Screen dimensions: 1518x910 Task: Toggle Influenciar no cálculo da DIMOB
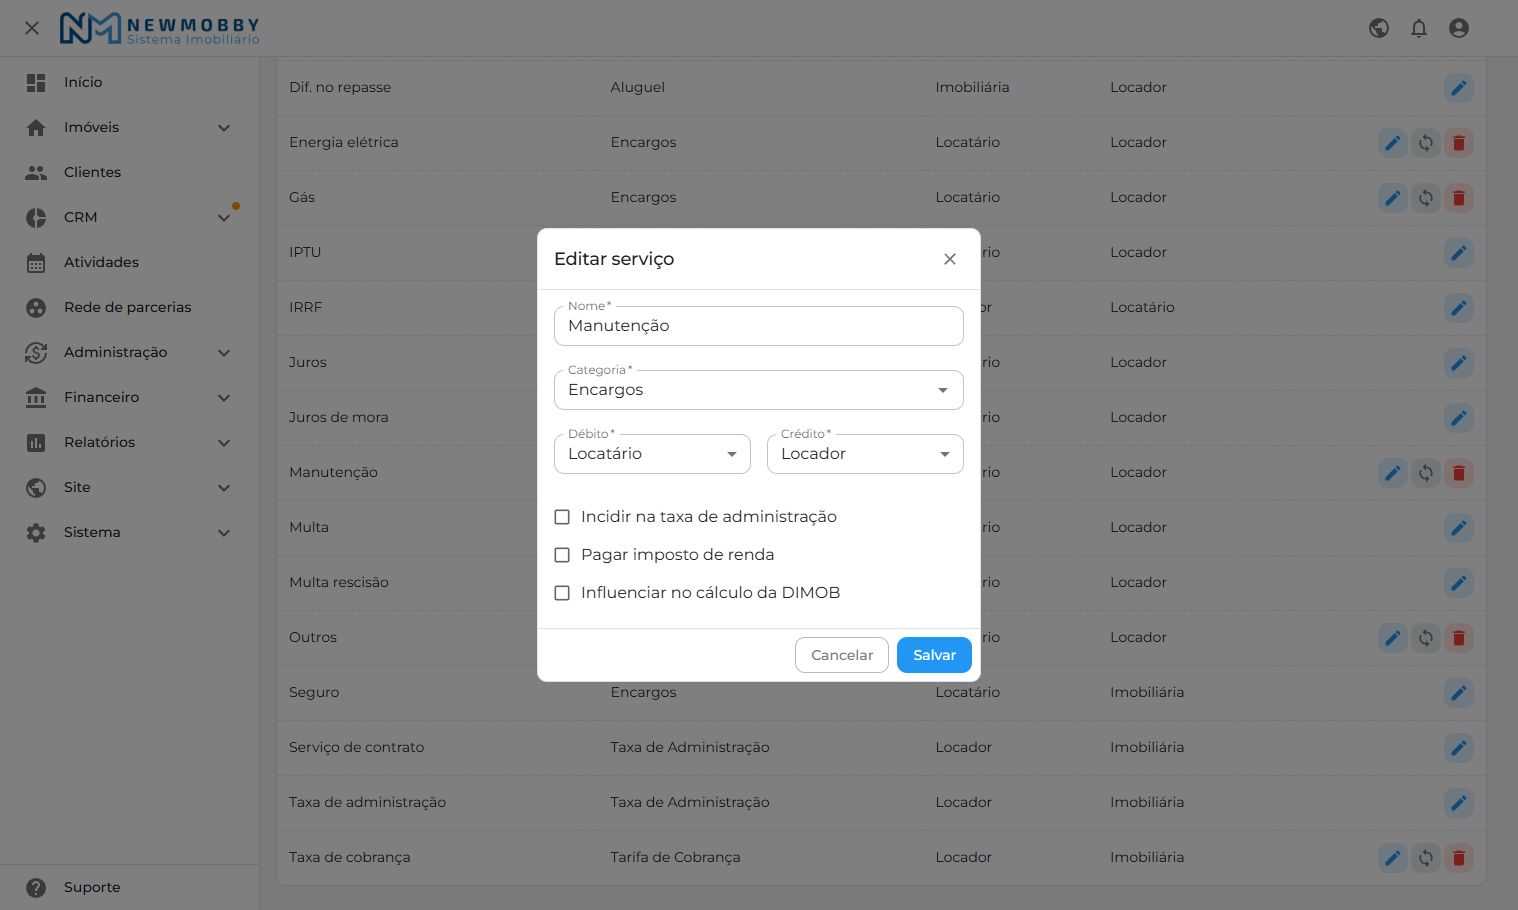tap(562, 593)
